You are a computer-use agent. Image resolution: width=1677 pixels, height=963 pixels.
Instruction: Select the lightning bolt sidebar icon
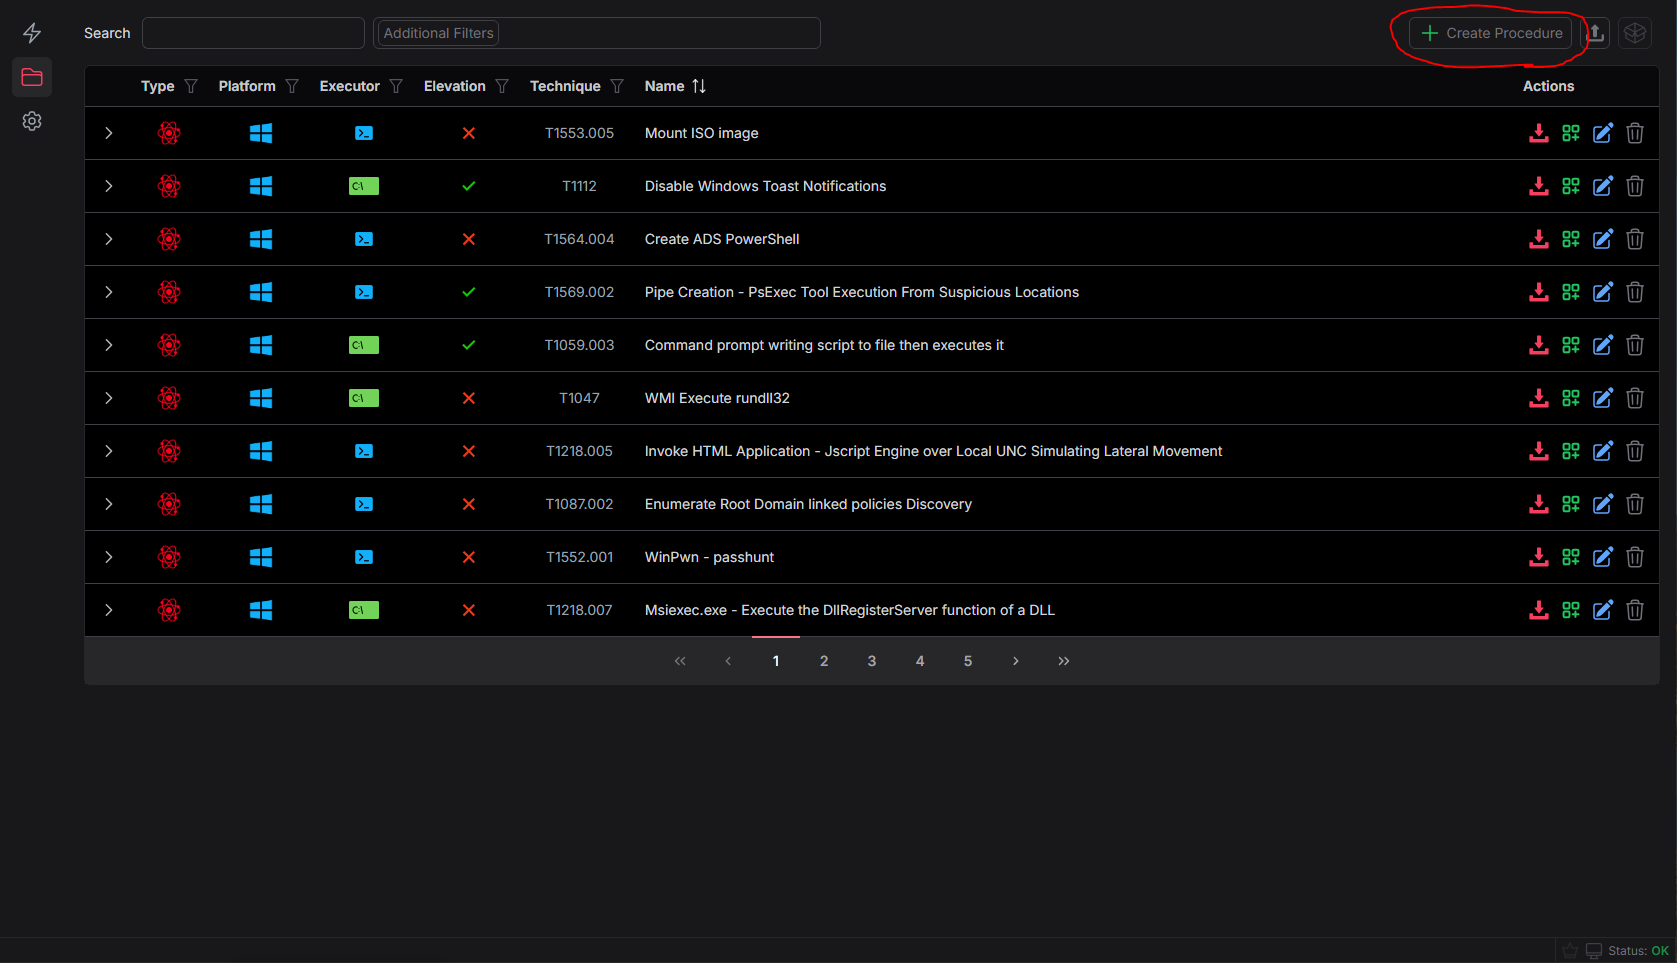(x=31, y=32)
